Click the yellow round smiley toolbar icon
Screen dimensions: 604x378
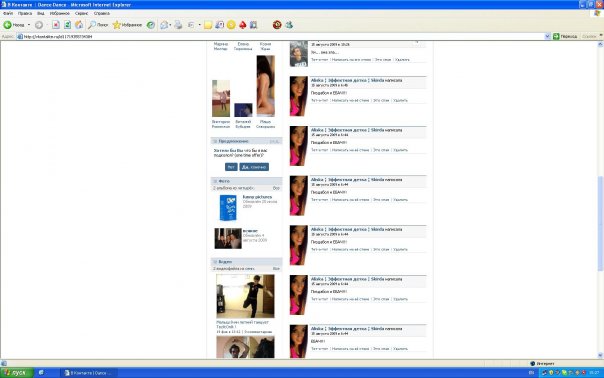click(231, 25)
